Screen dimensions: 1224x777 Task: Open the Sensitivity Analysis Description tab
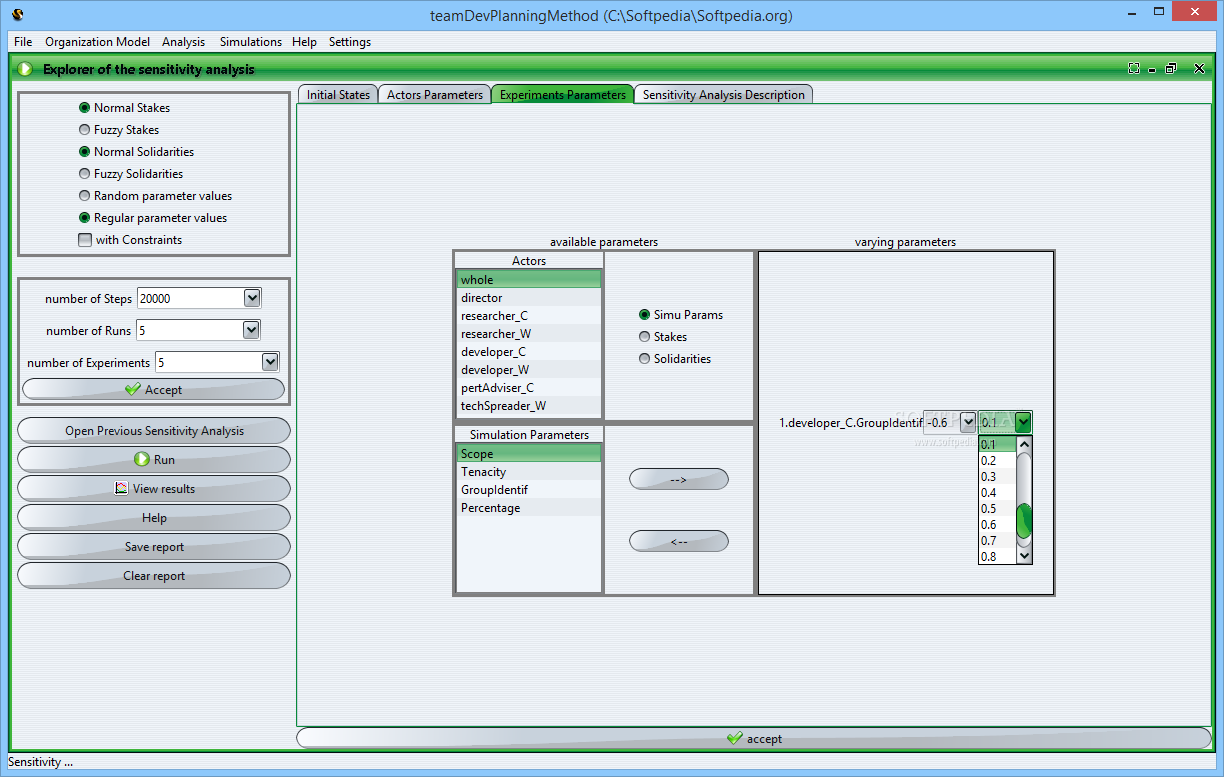[x=724, y=95]
